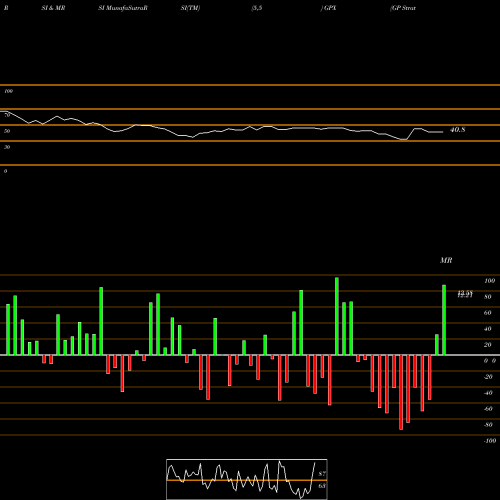The width and height of the screenshot is (500, 500).
Task: Click the 60 label on the MR axis
Action: pyautogui.click(x=488, y=313)
